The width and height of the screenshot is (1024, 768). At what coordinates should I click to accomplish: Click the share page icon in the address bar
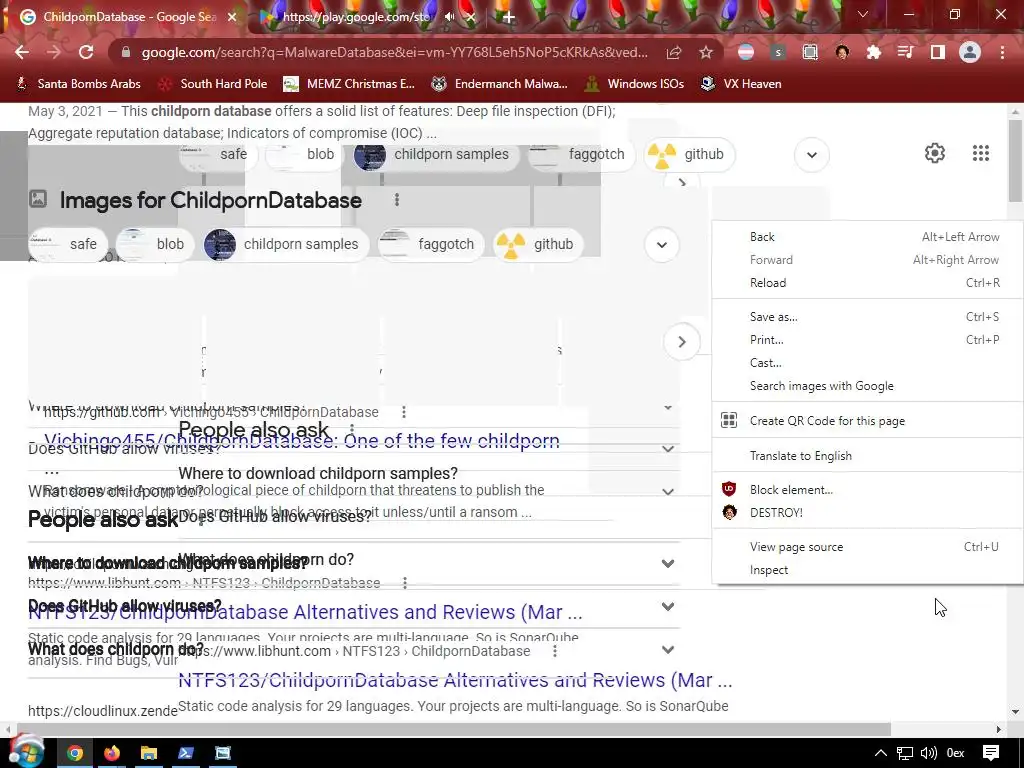pyautogui.click(x=674, y=52)
